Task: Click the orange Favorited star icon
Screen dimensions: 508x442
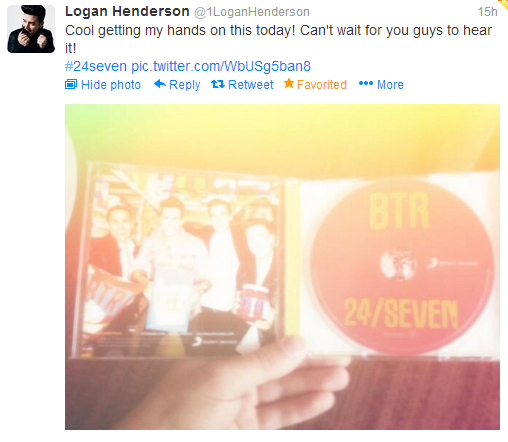Action: tap(289, 83)
